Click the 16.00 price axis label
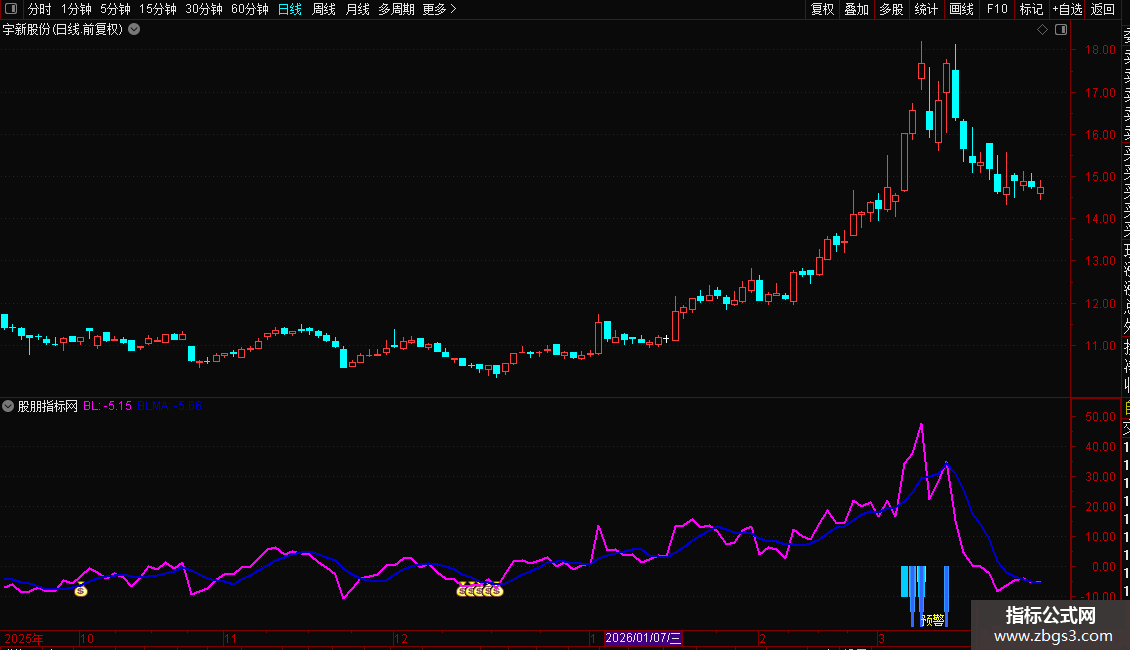Screen dimensions: 1130x650 coord(1100,134)
